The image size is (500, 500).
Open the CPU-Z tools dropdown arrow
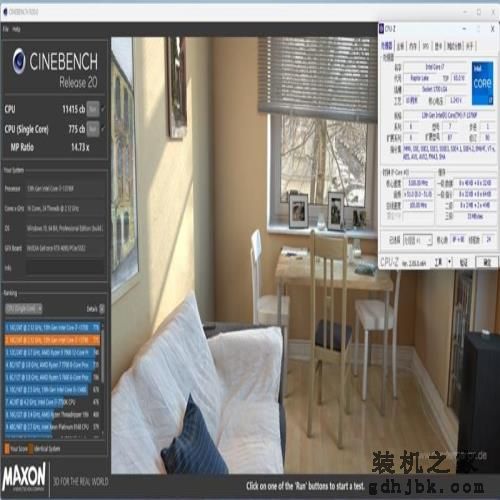pyautogui.click(x=449, y=262)
